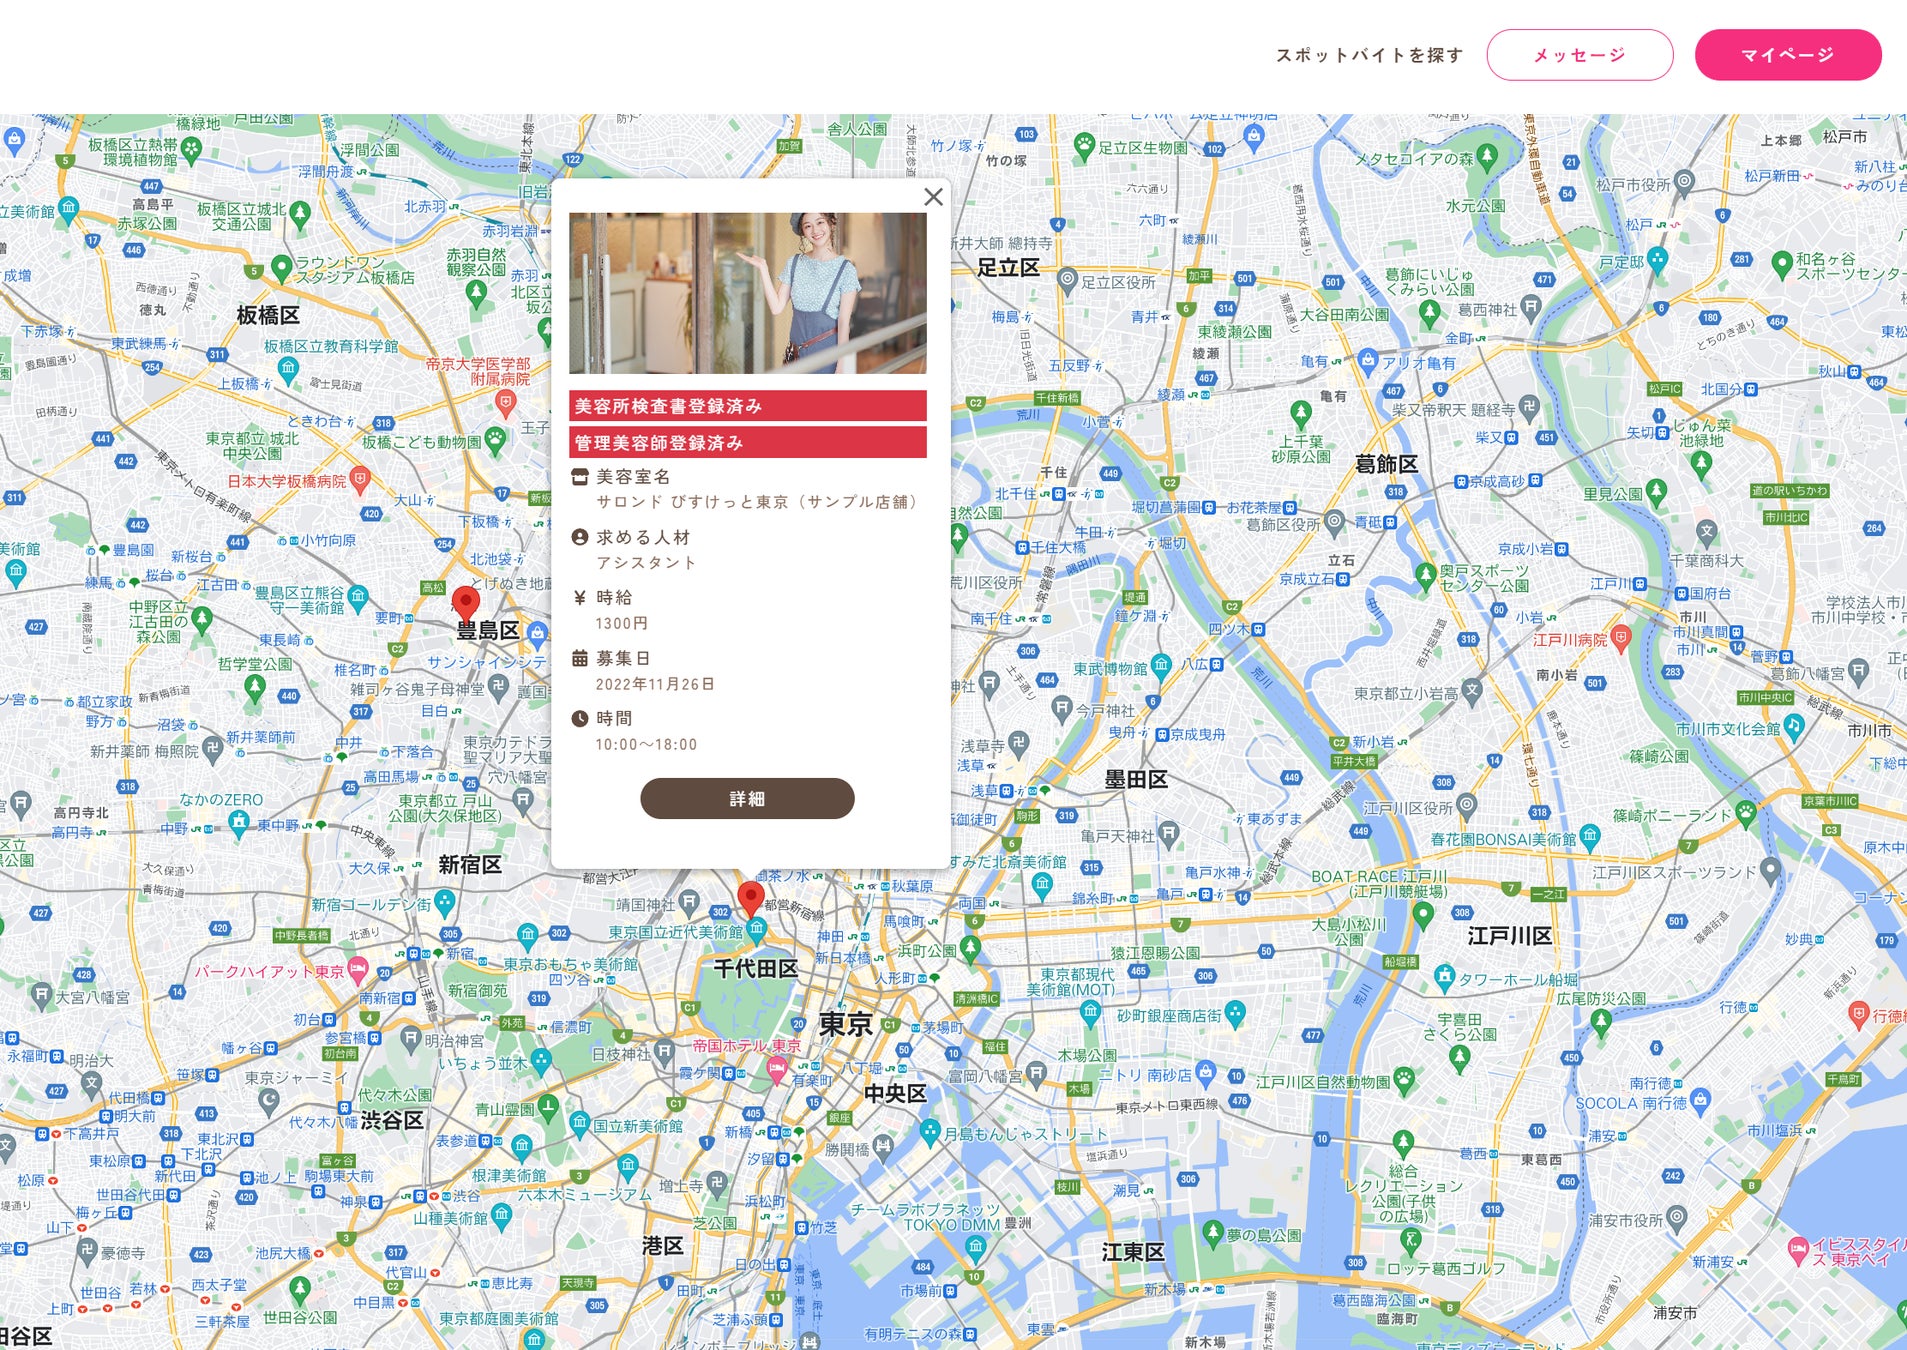Select the time 10:00〜18:00 text

646,744
